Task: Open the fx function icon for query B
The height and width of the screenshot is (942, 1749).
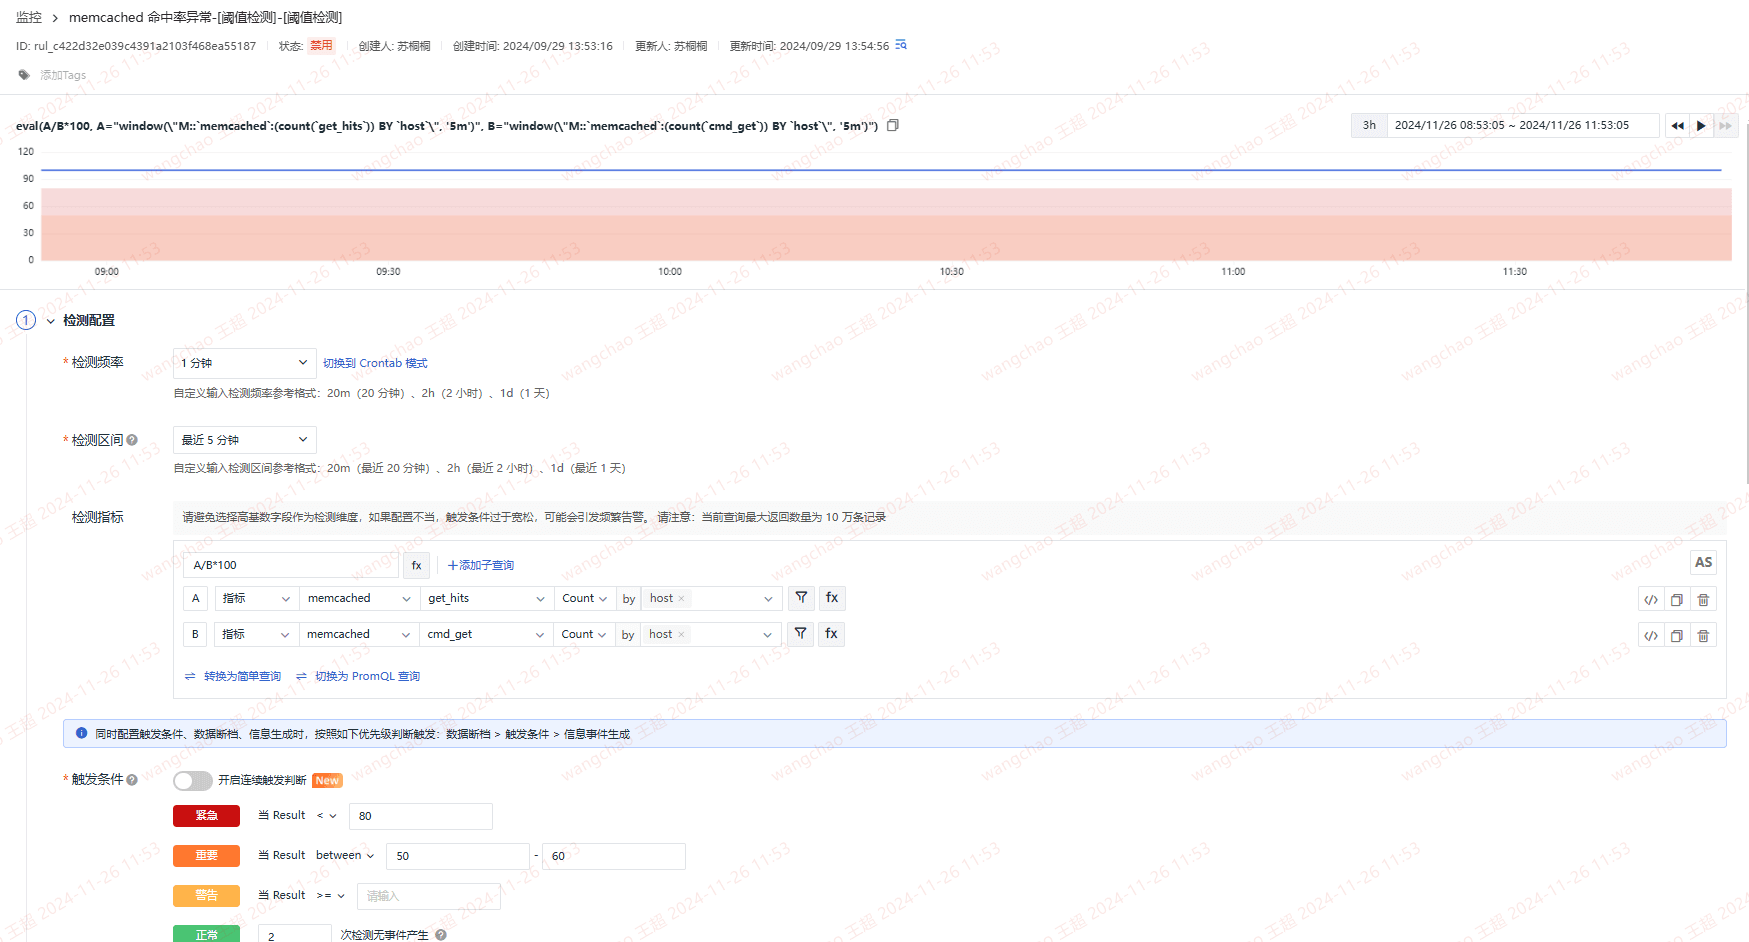Action: (832, 634)
